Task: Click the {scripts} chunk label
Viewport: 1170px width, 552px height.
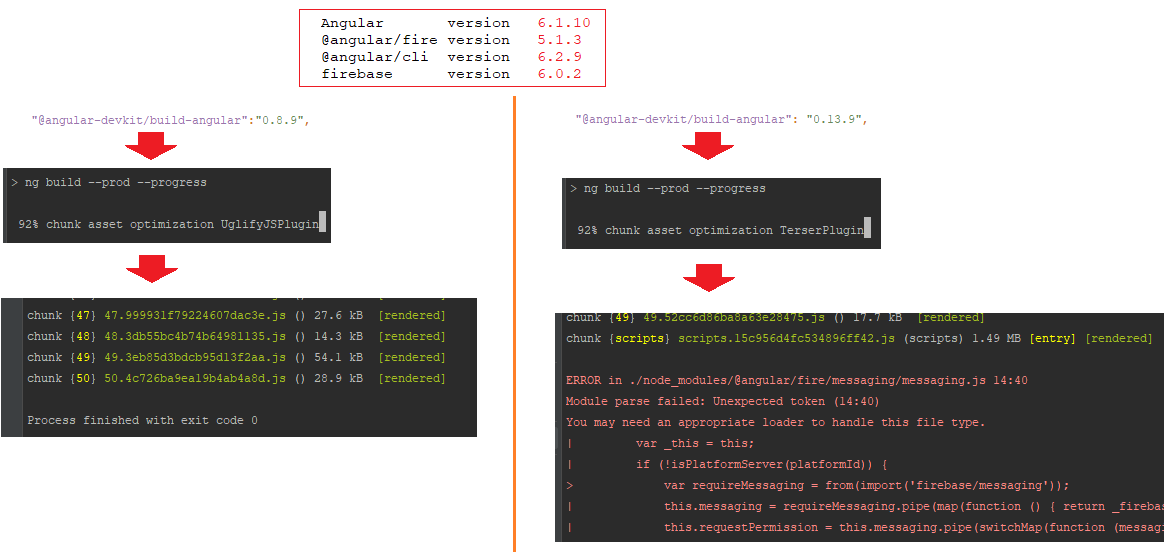Action: 640,339
